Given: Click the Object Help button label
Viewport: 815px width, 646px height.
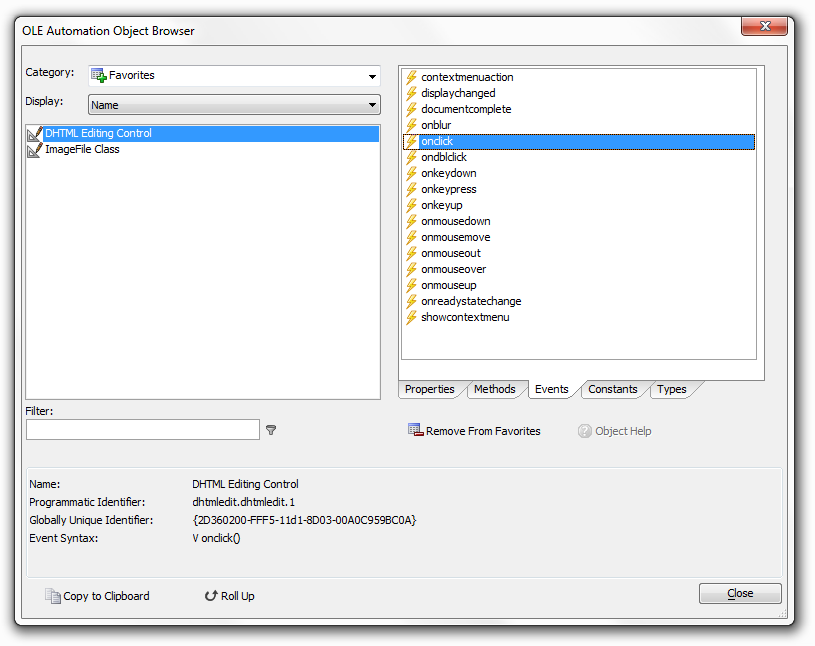Looking at the screenshot, I should coord(623,431).
